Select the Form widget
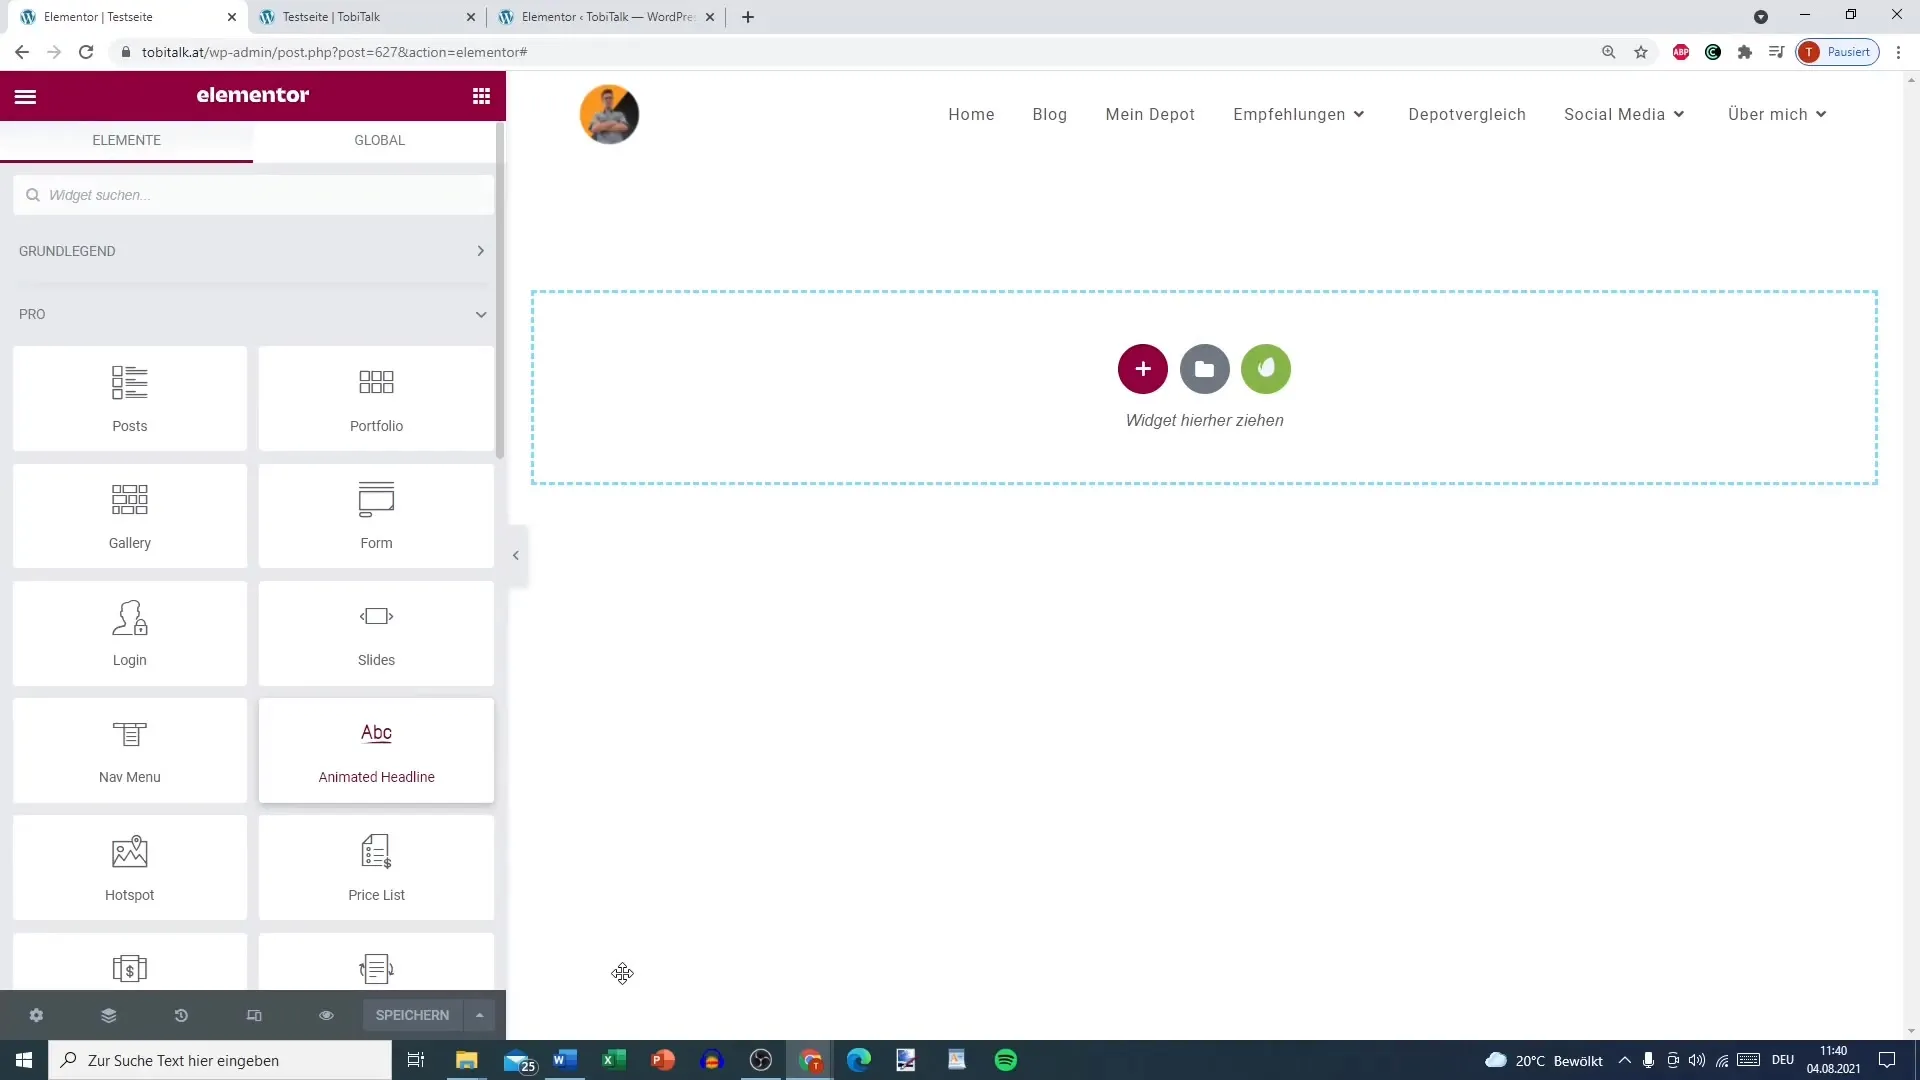Screen dimensions: 1920x1080 [x=376, y=515]
